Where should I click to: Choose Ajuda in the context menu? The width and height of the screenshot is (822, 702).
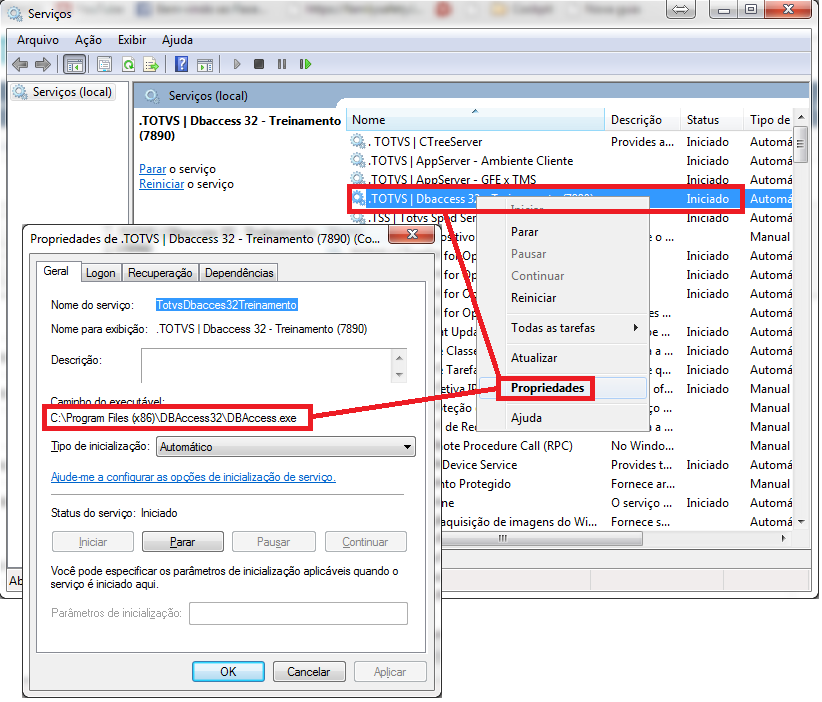click(564, 418)
